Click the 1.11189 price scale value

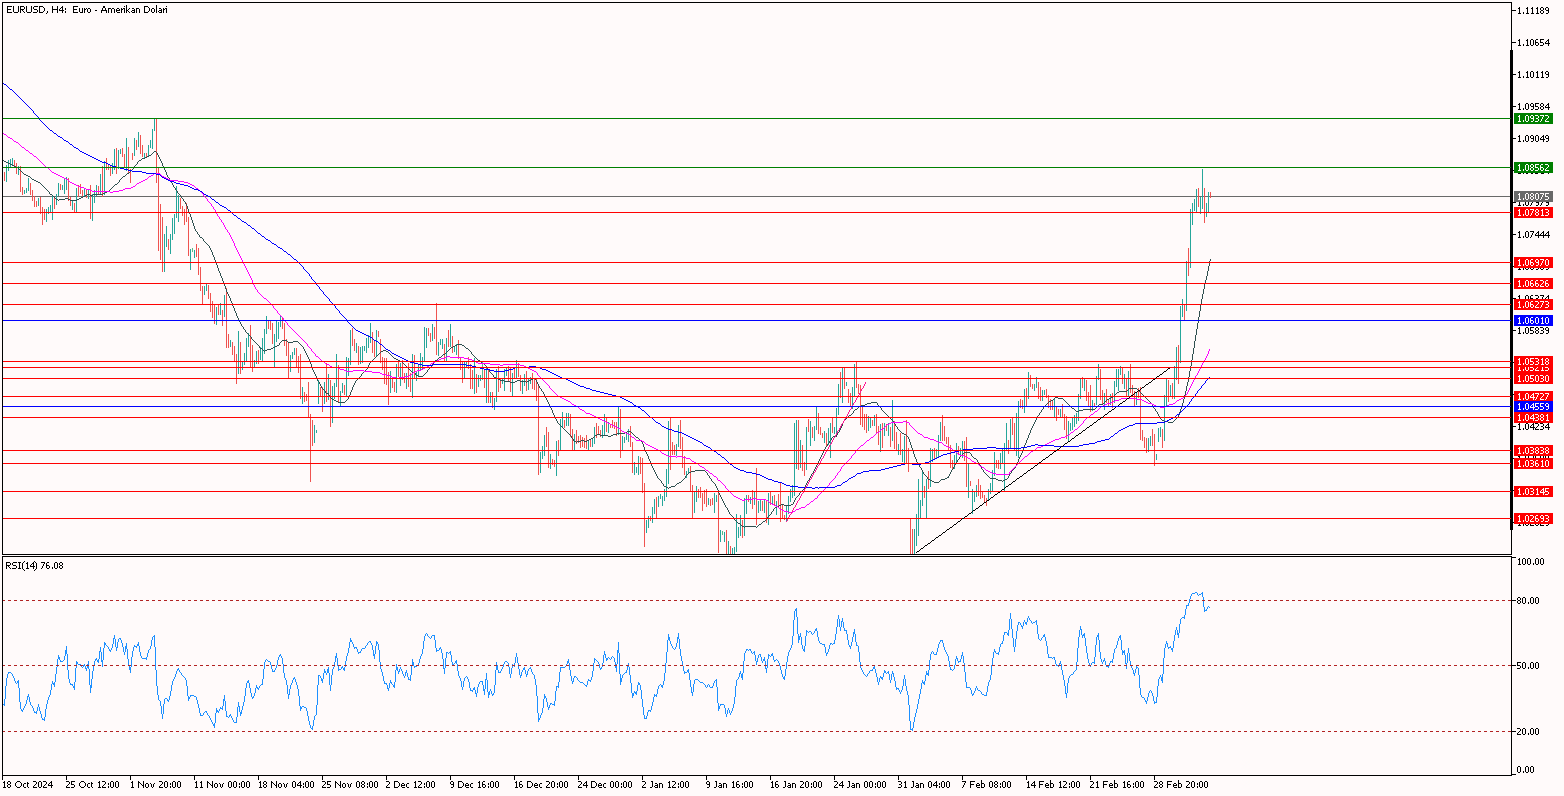coord(1533,10)
